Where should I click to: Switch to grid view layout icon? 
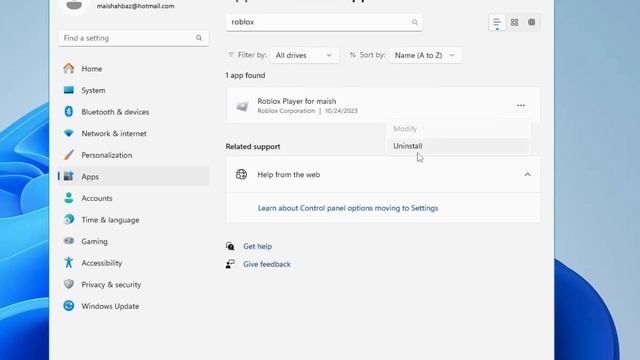point(514,22)
